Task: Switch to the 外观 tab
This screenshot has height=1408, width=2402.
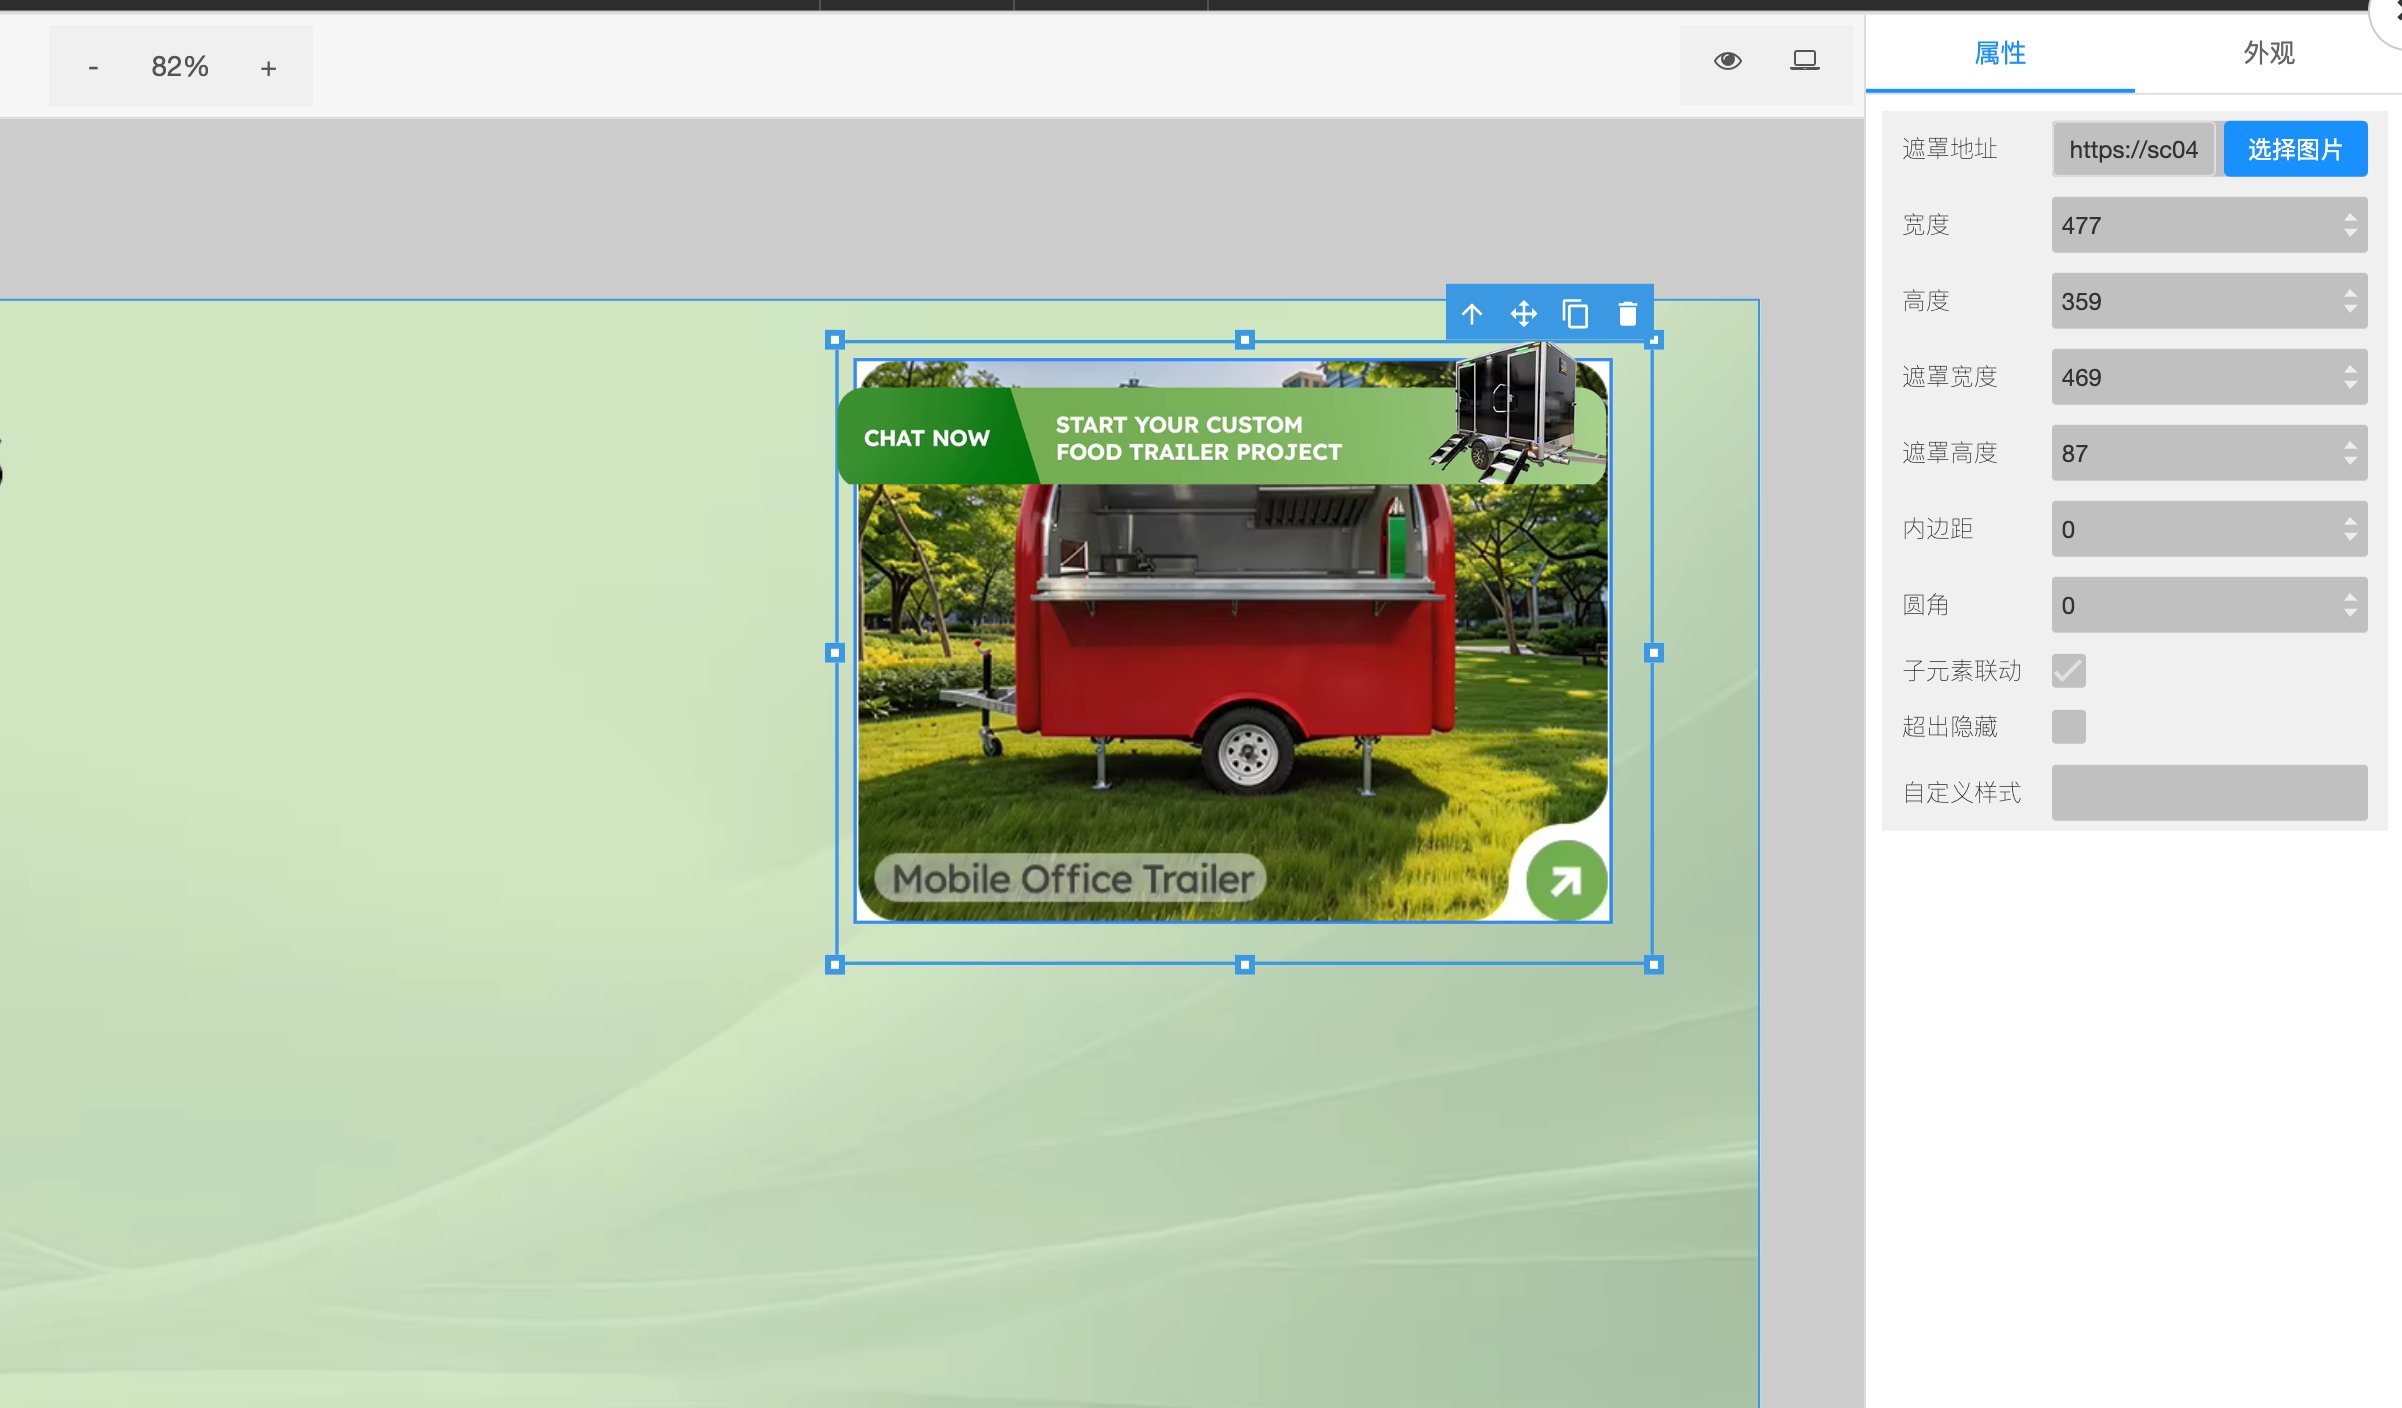Action: pyautogui.click(x=2268, y=53)
